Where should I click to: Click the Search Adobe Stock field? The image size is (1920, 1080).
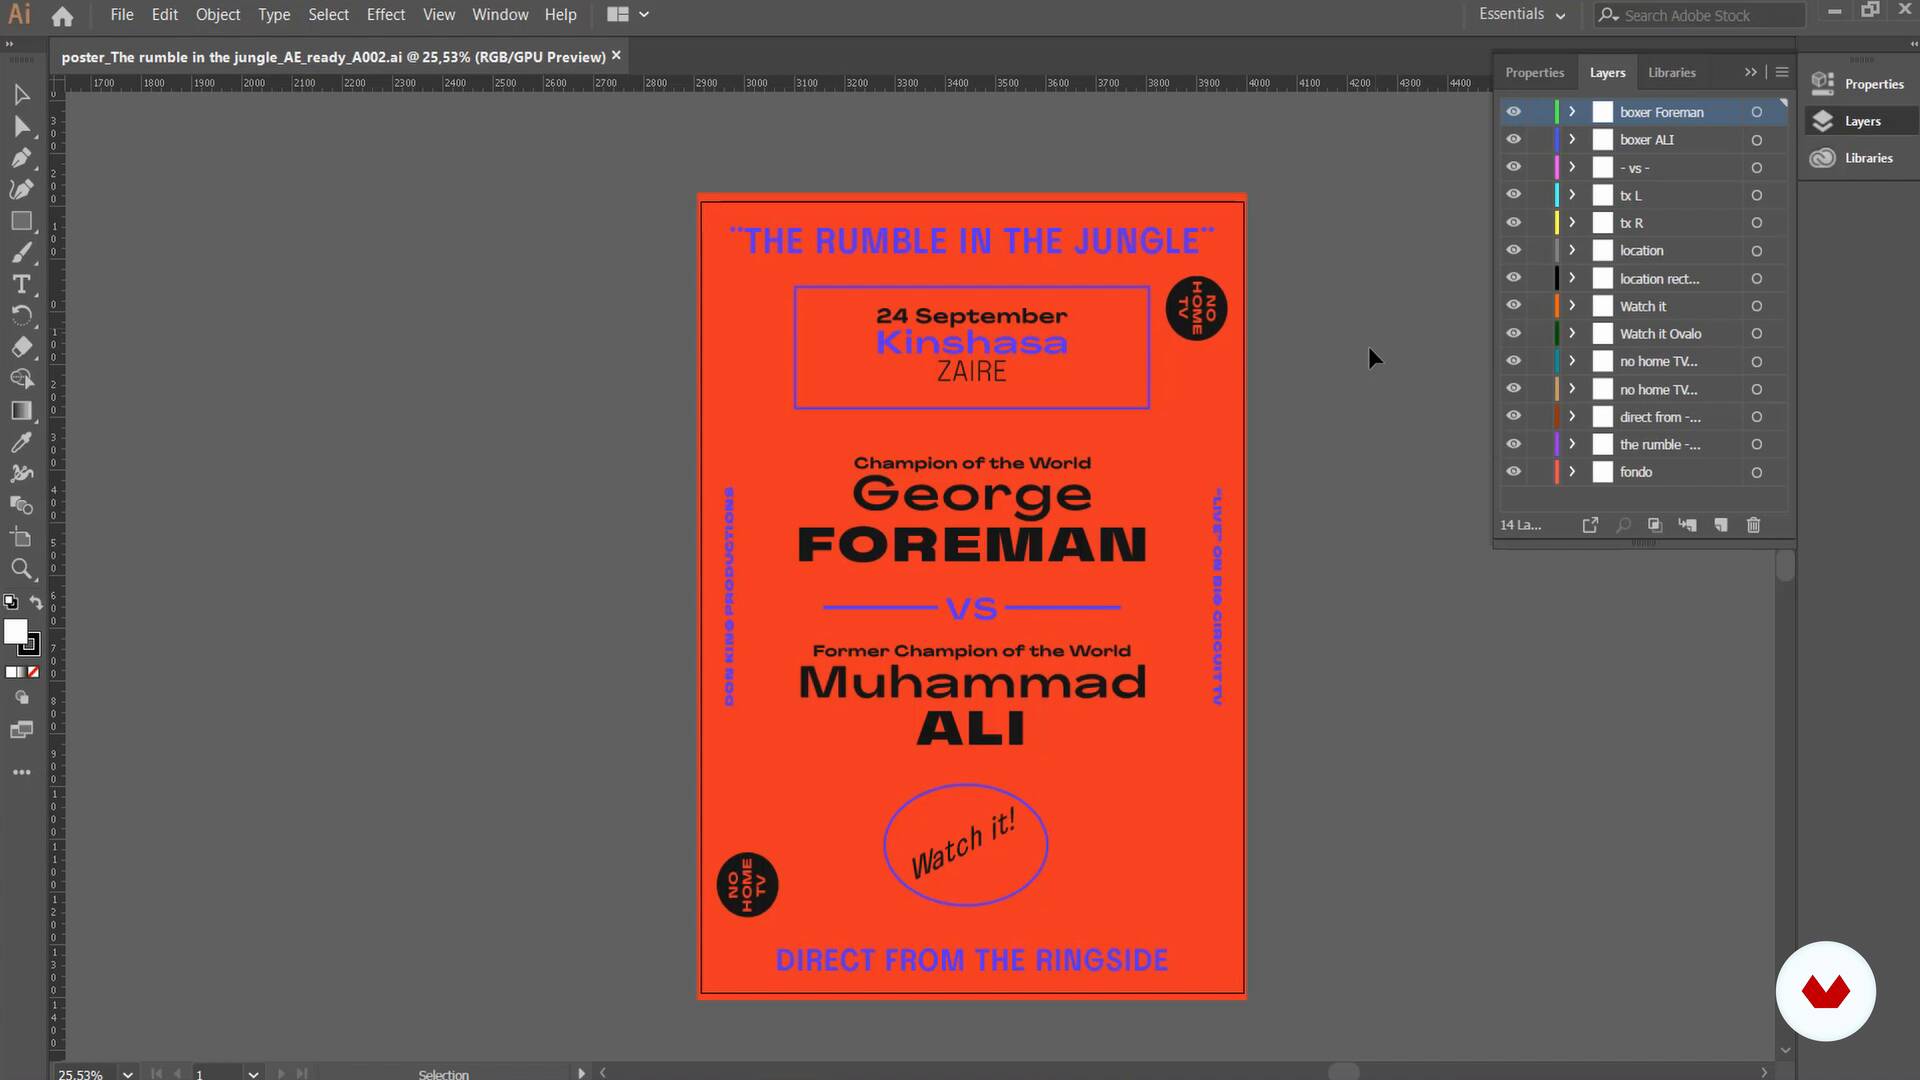(x=1700, y=15)
